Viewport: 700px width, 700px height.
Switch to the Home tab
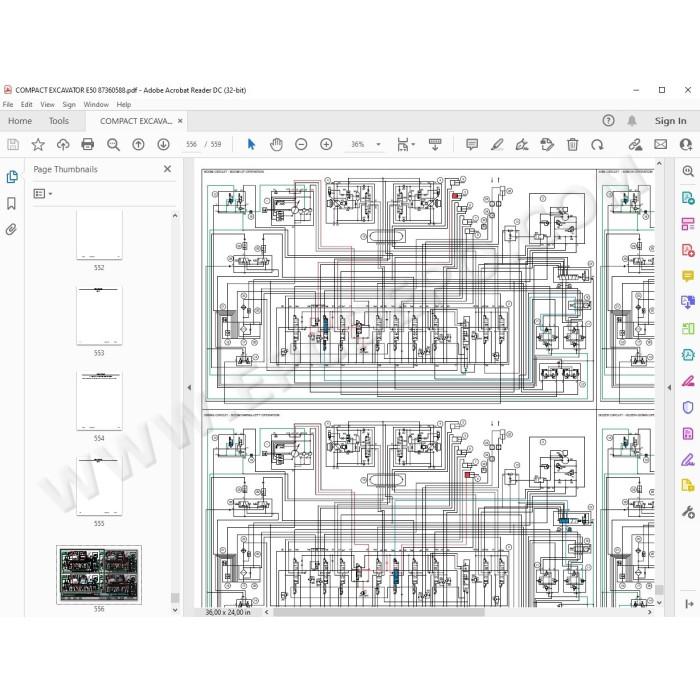pos(20,121)
